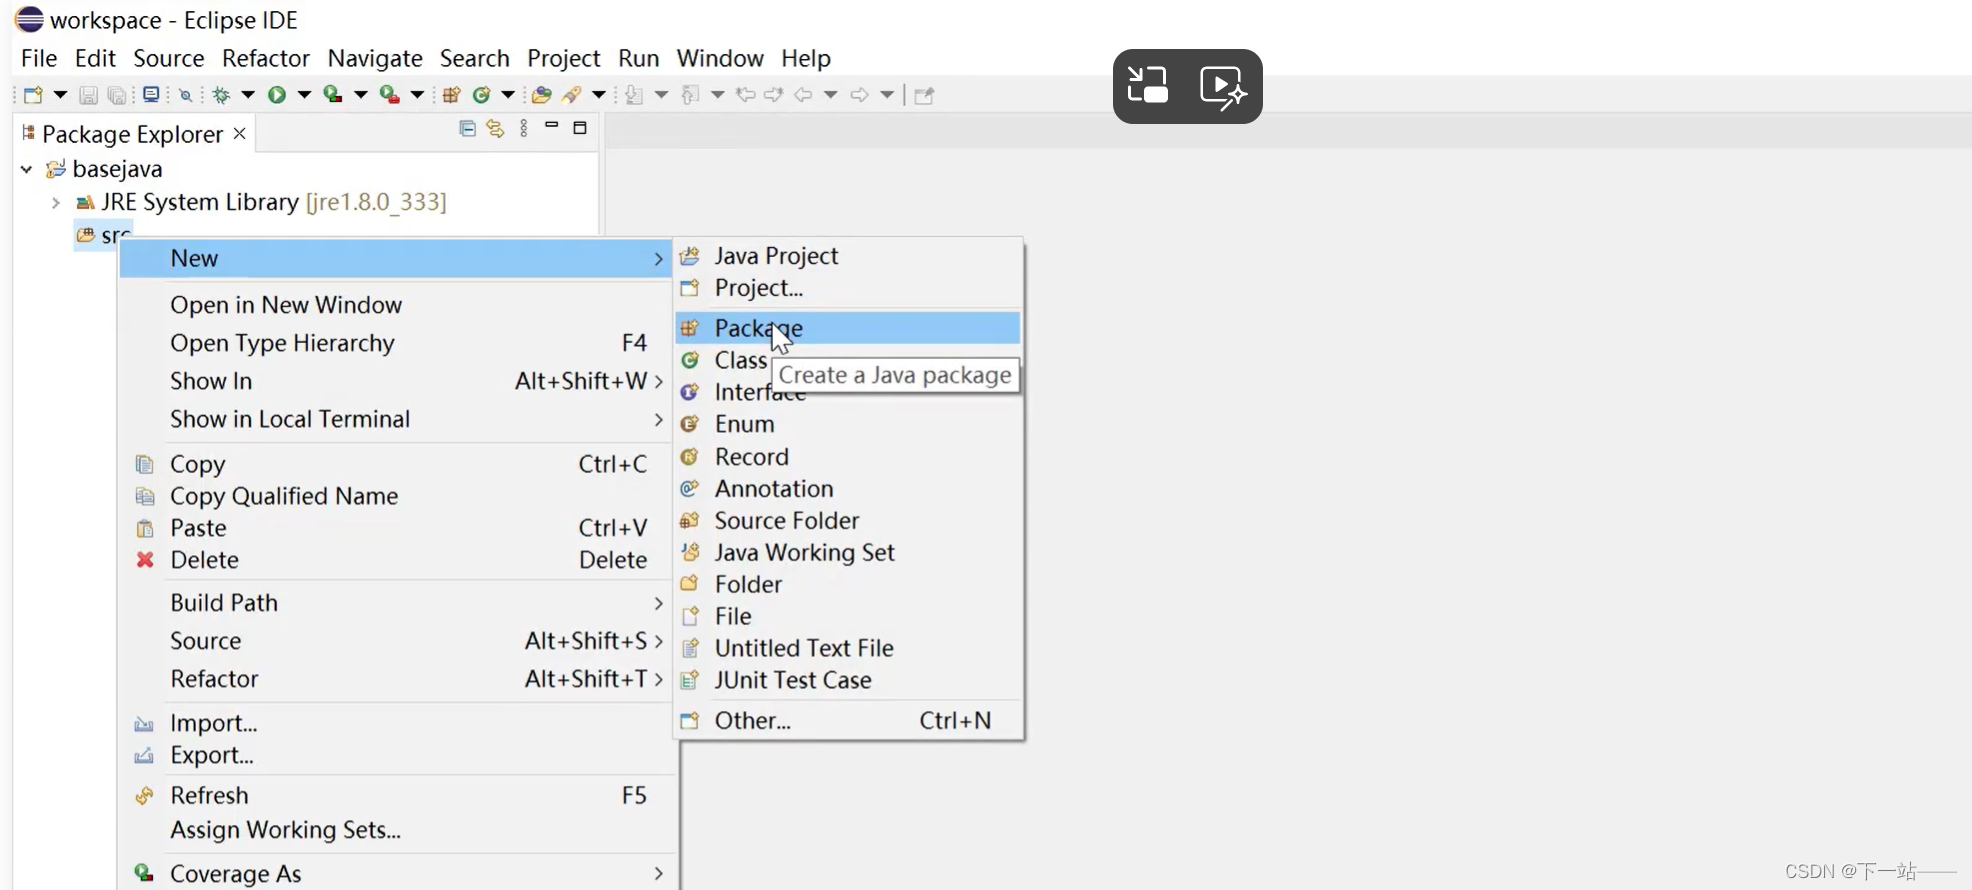Open the New Java Class dropdown arrow

pyautogui.click(x=508, y=95)
